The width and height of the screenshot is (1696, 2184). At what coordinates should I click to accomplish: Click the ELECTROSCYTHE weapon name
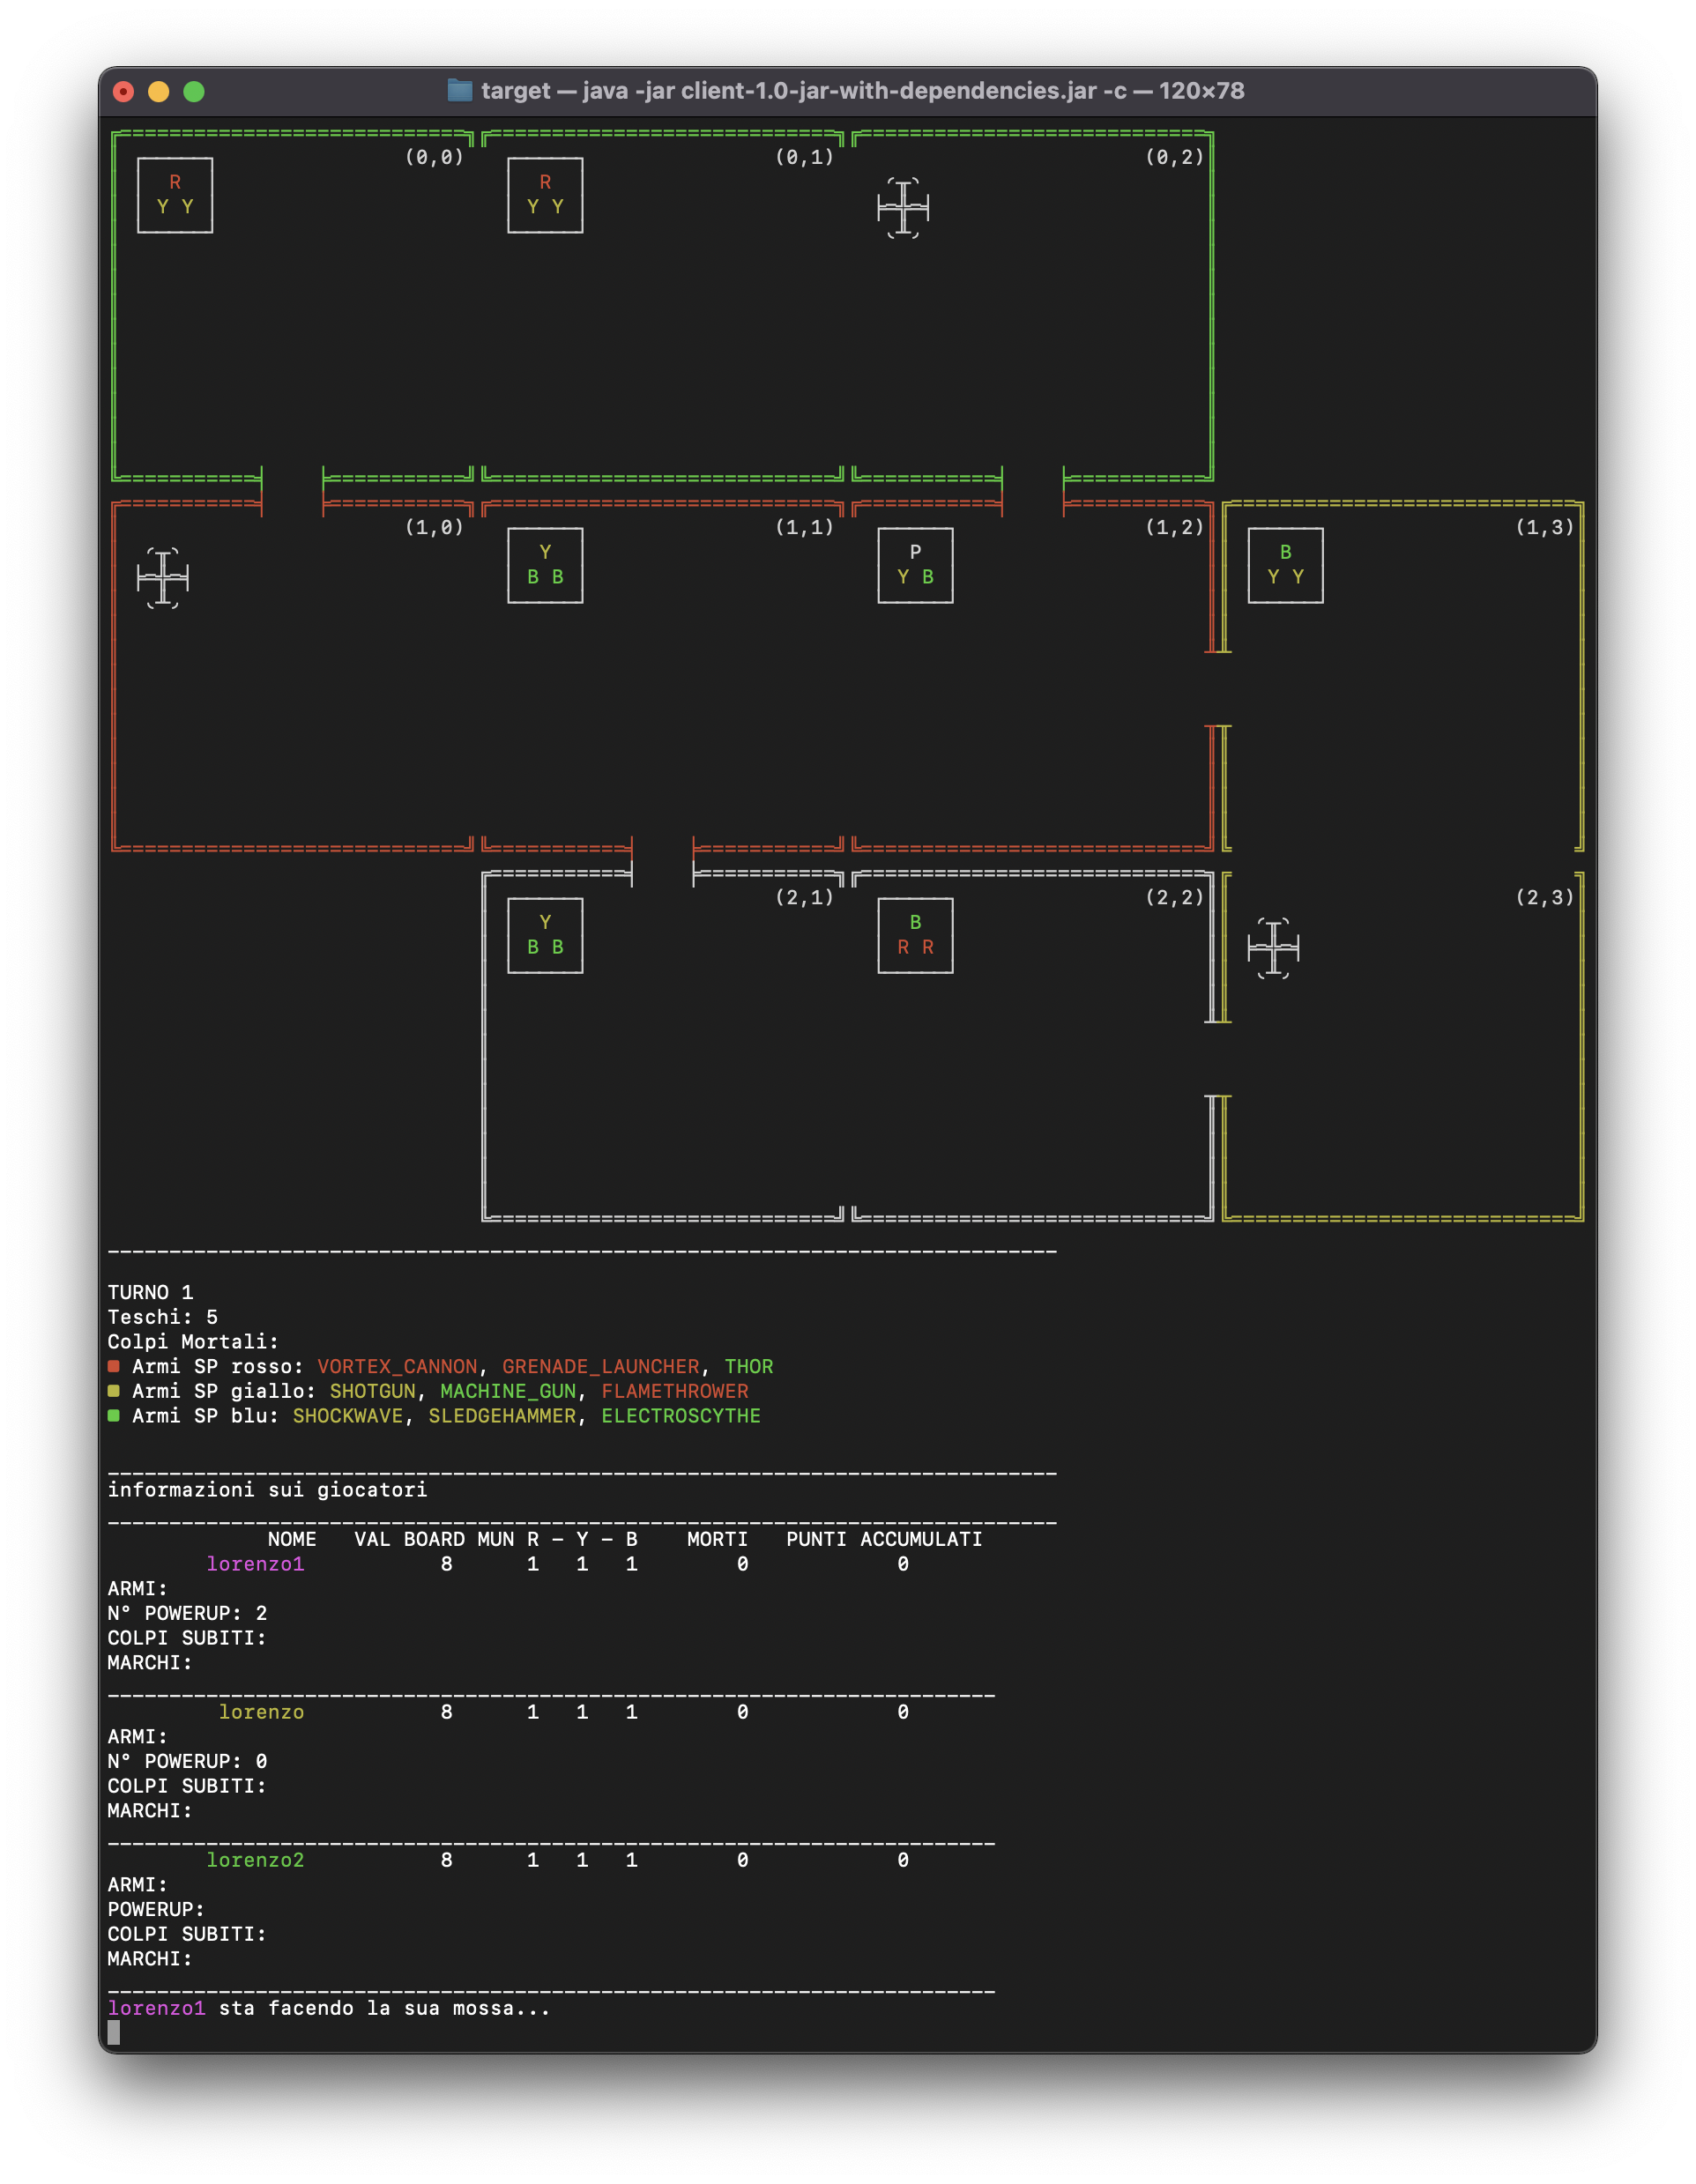coord(680,1416)
